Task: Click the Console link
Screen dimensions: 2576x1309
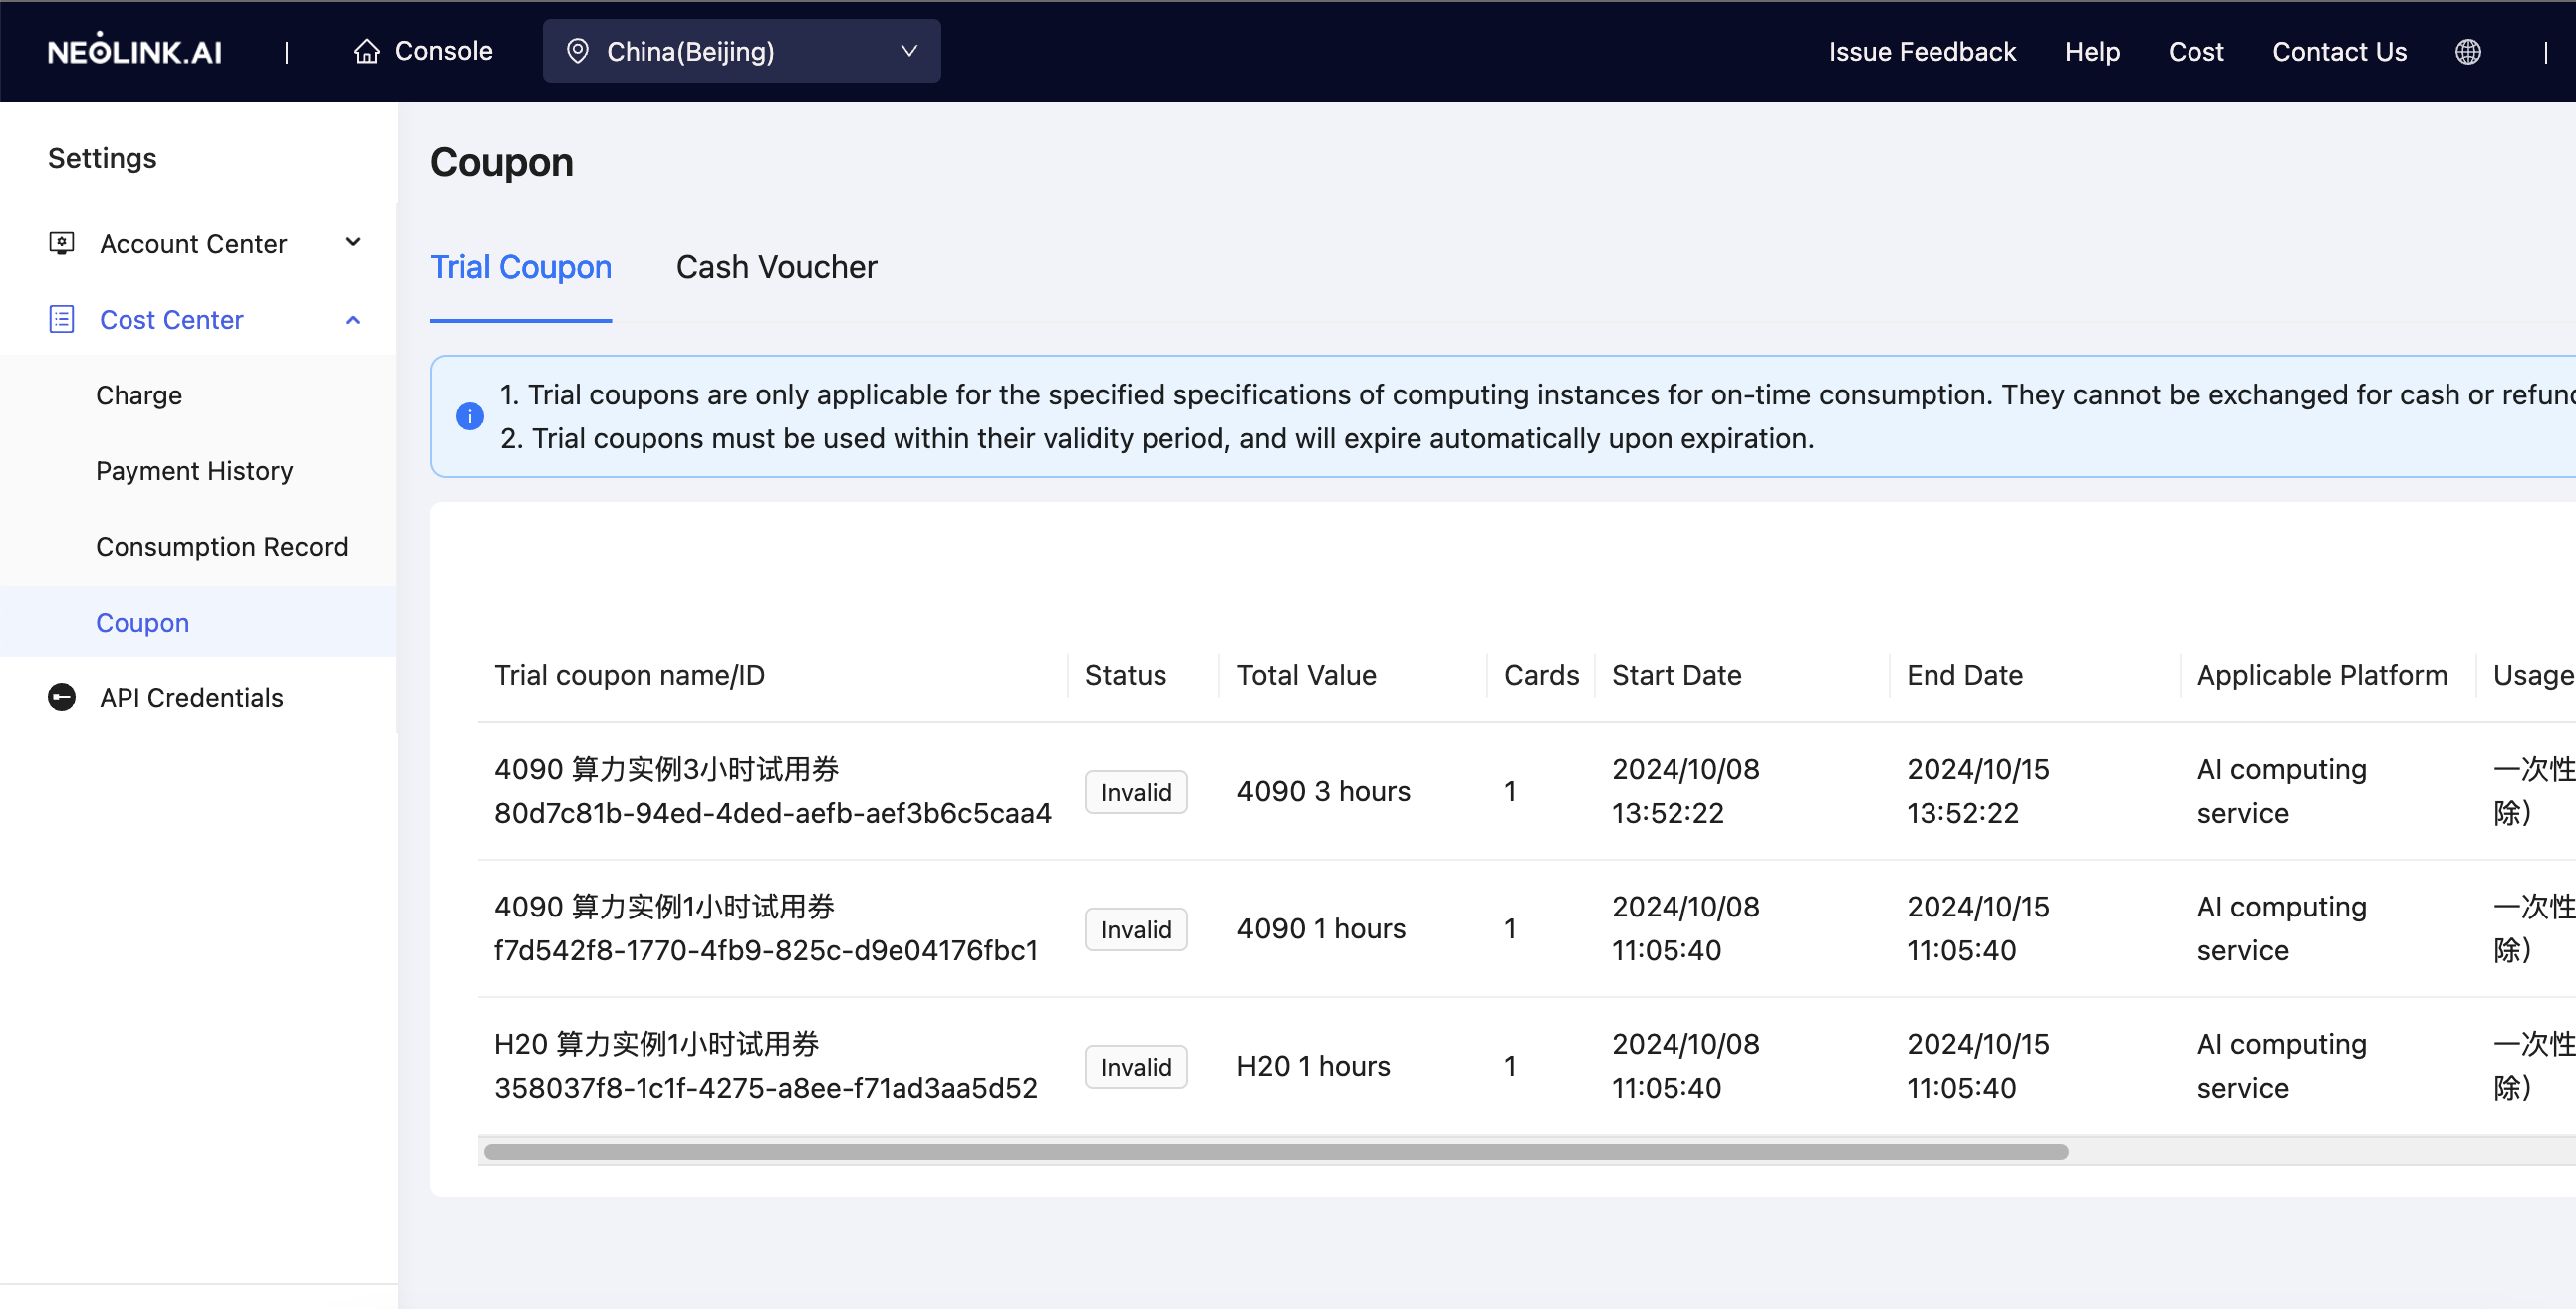Action: pos(444,51)
